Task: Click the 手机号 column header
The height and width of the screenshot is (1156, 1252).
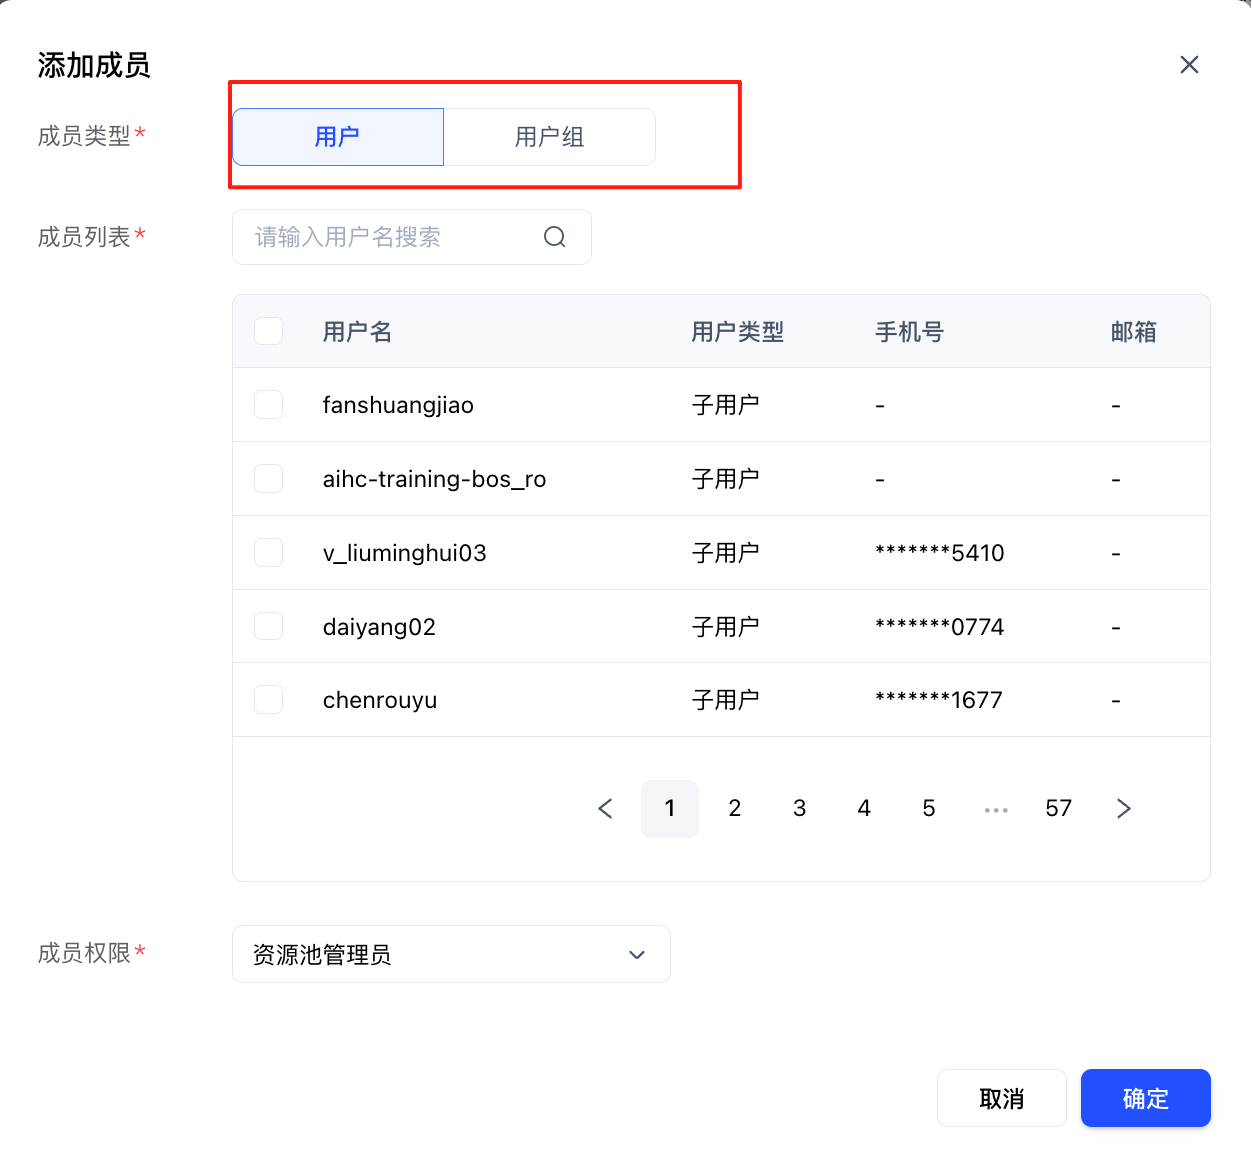Action: (x=910, y=332)
